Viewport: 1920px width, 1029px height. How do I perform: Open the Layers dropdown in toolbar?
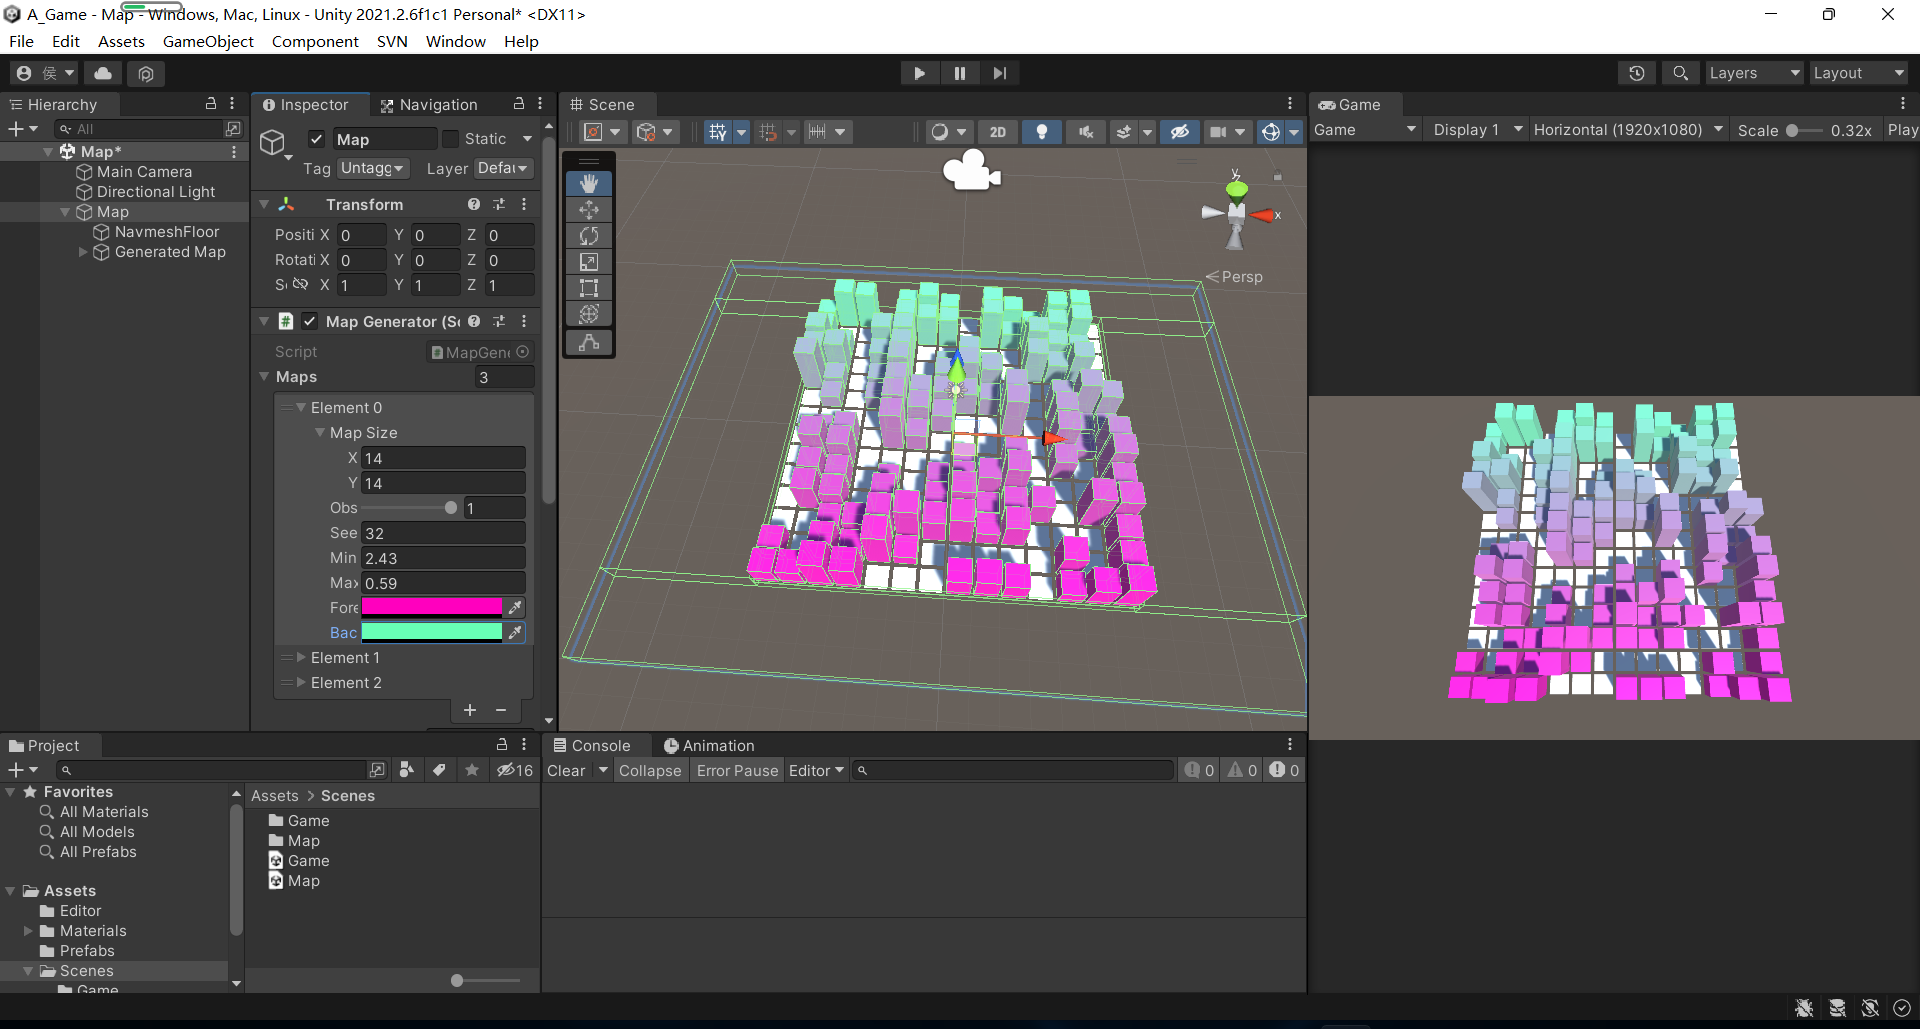(x=1754, y=73)
